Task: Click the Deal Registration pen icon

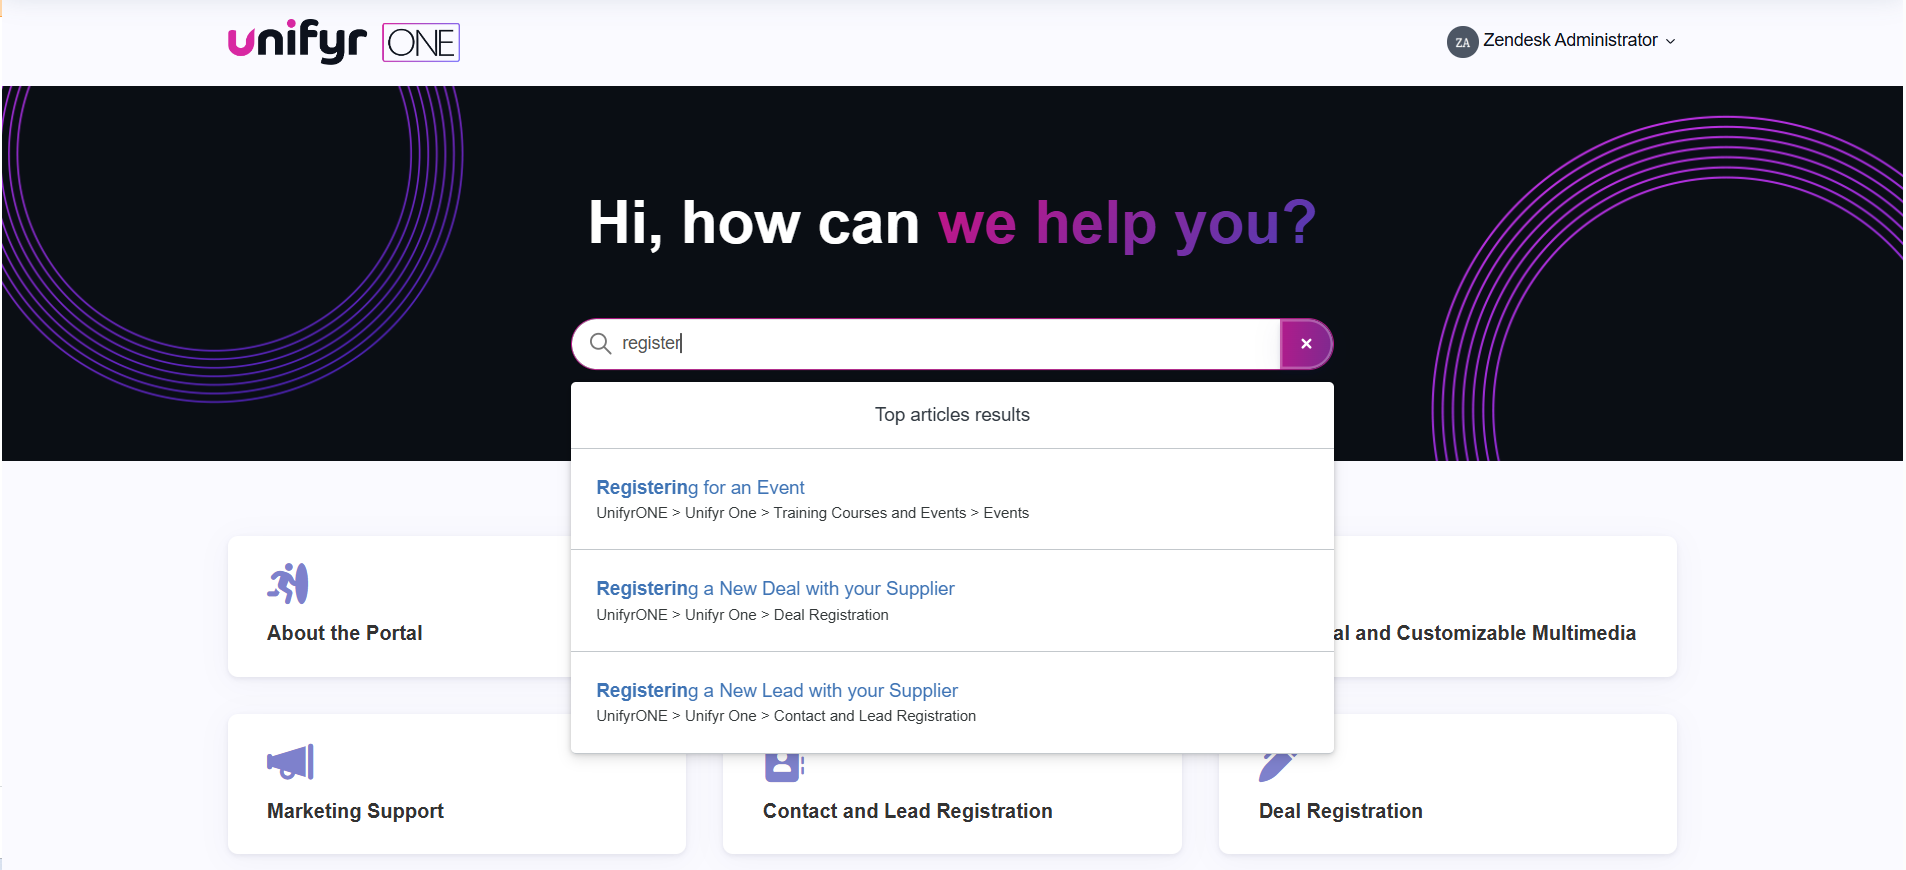Action: [x=1277, y=767]
